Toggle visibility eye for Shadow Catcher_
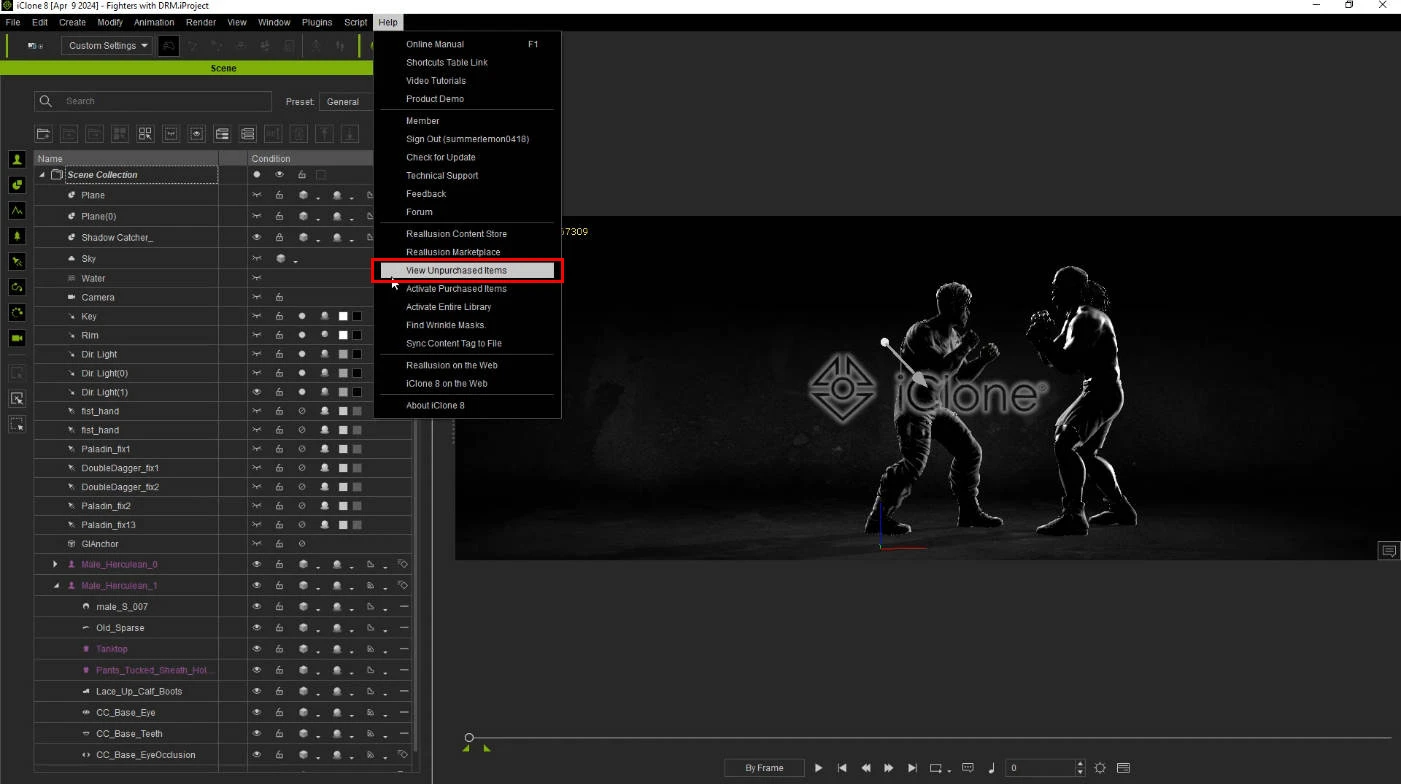 coord(257,238)
